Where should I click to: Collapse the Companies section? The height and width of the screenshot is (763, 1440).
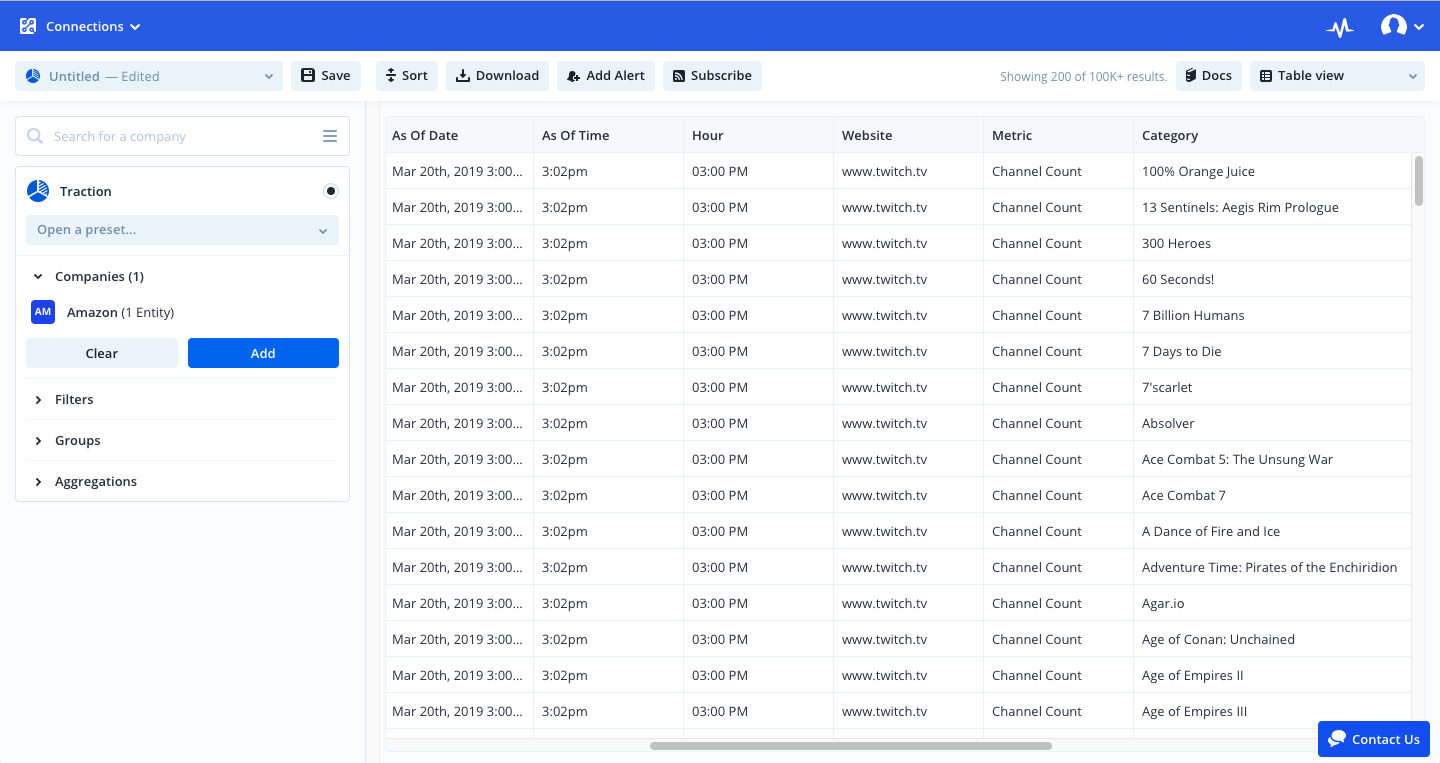pos(38,276)
